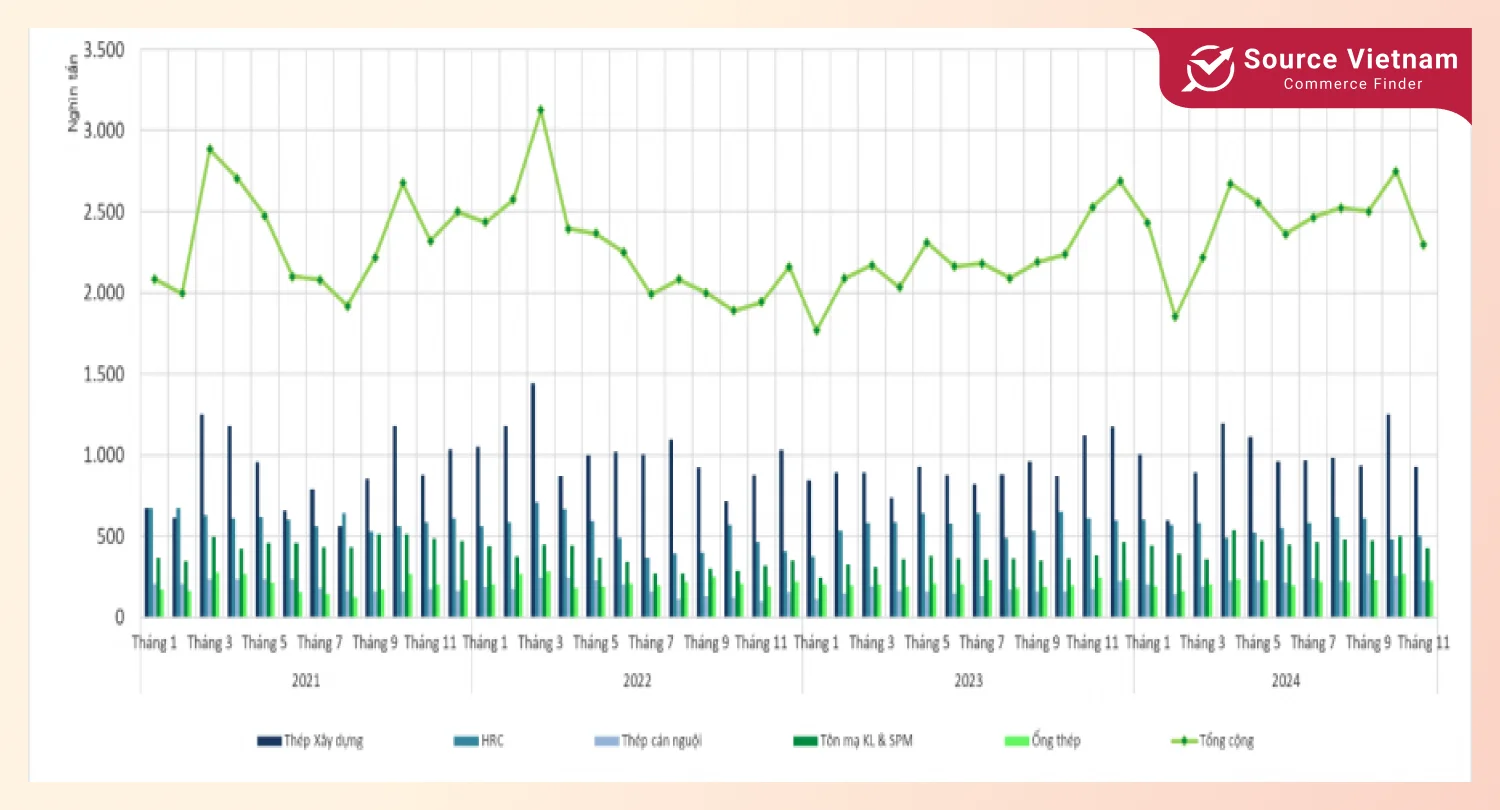Click the "Tháng 11" axis label of 2024
1500x810 pixels.
[x=1424, y=643]
